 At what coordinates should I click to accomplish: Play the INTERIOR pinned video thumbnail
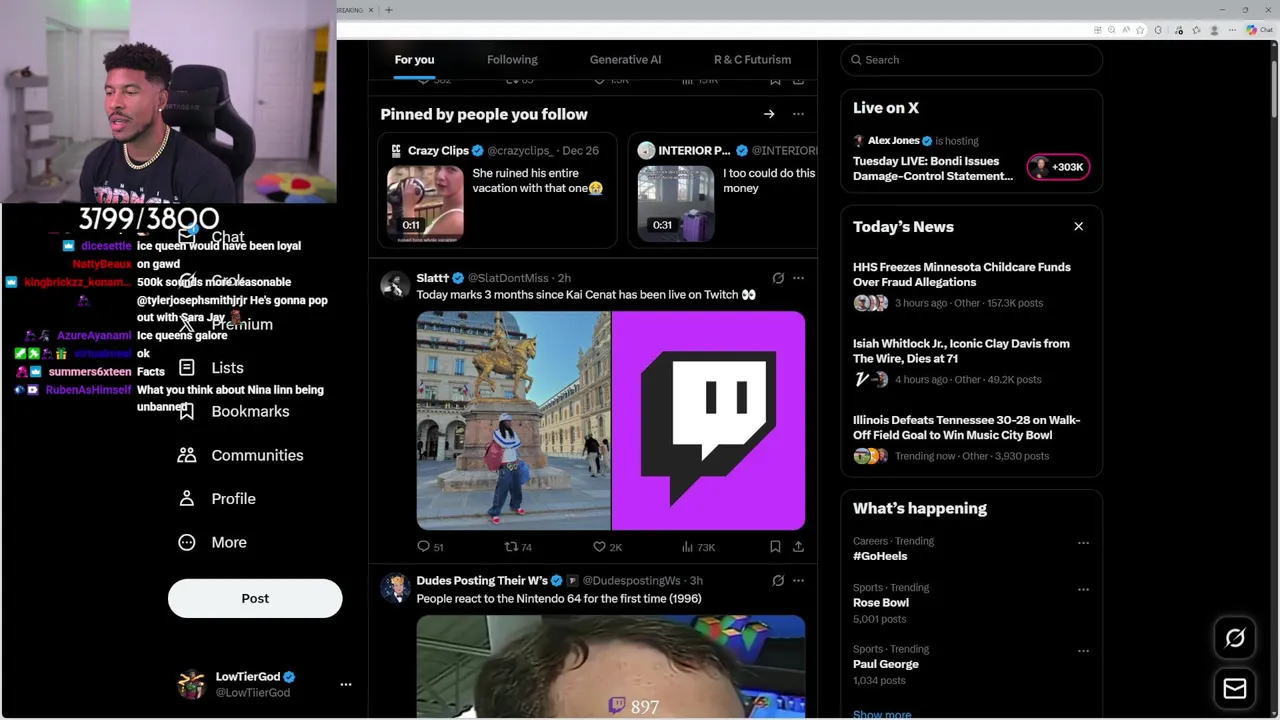click(676, 202)
